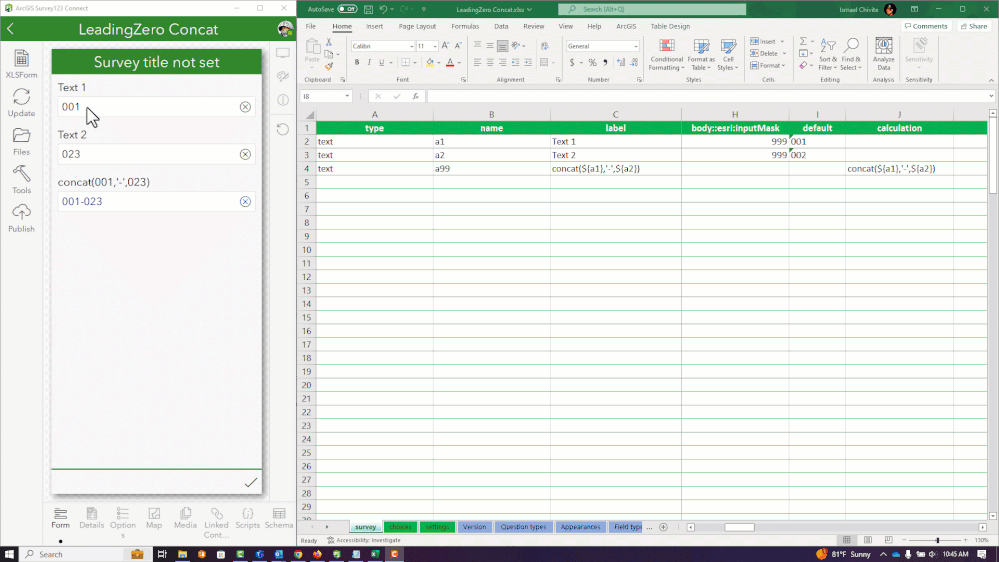Screen dimensions: 999x562
Task: Click the Comments button
Action: (x=926, y=26)
